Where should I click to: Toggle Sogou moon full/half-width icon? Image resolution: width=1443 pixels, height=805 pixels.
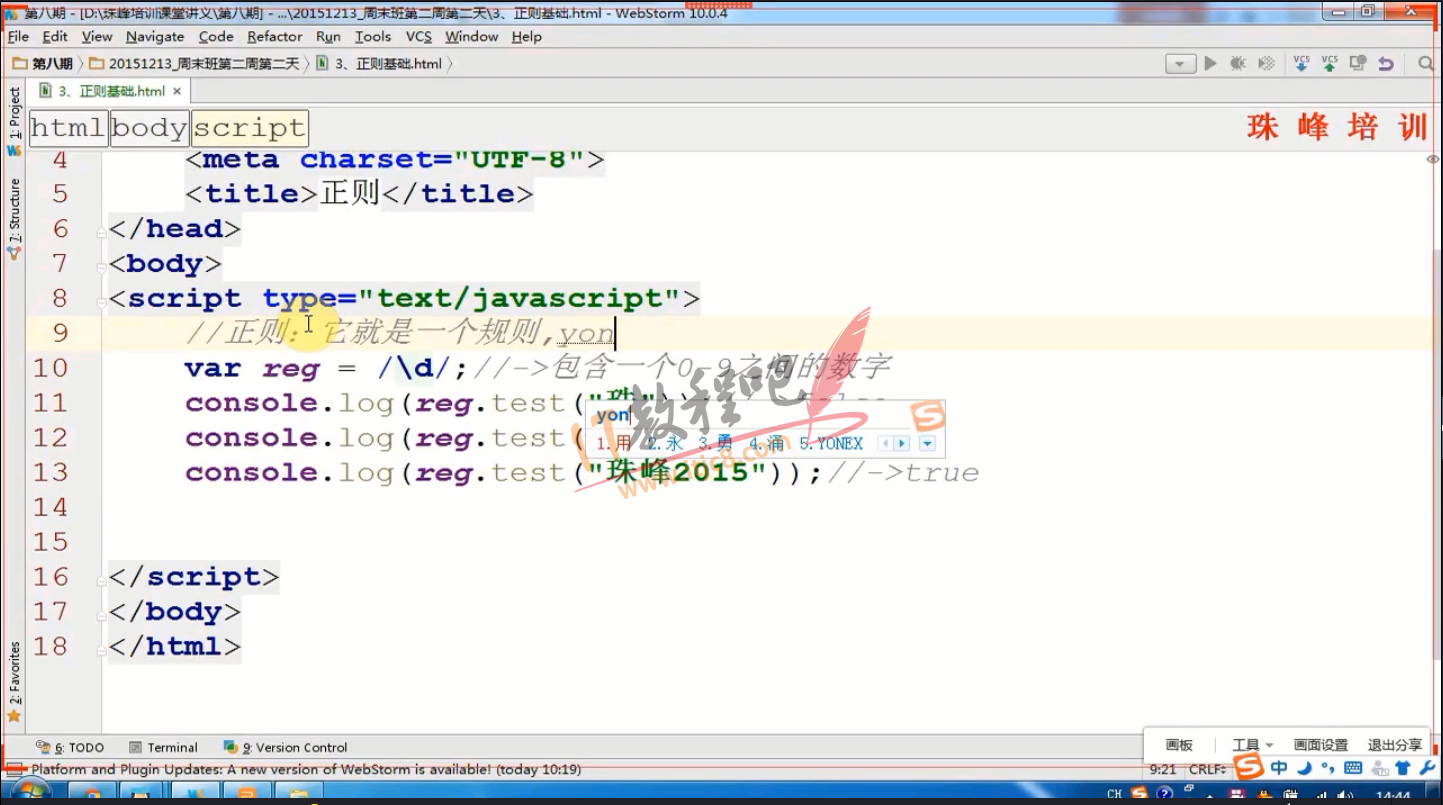pyautogui.click(x=1304, y=768)
